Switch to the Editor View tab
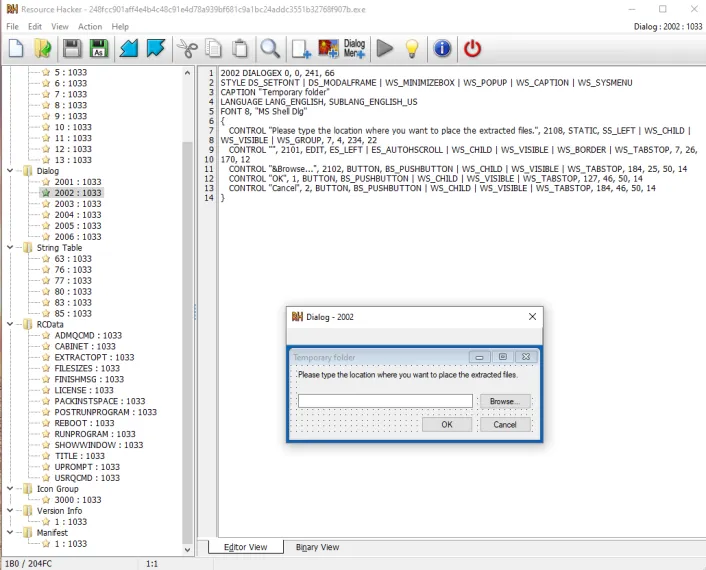 245,547
